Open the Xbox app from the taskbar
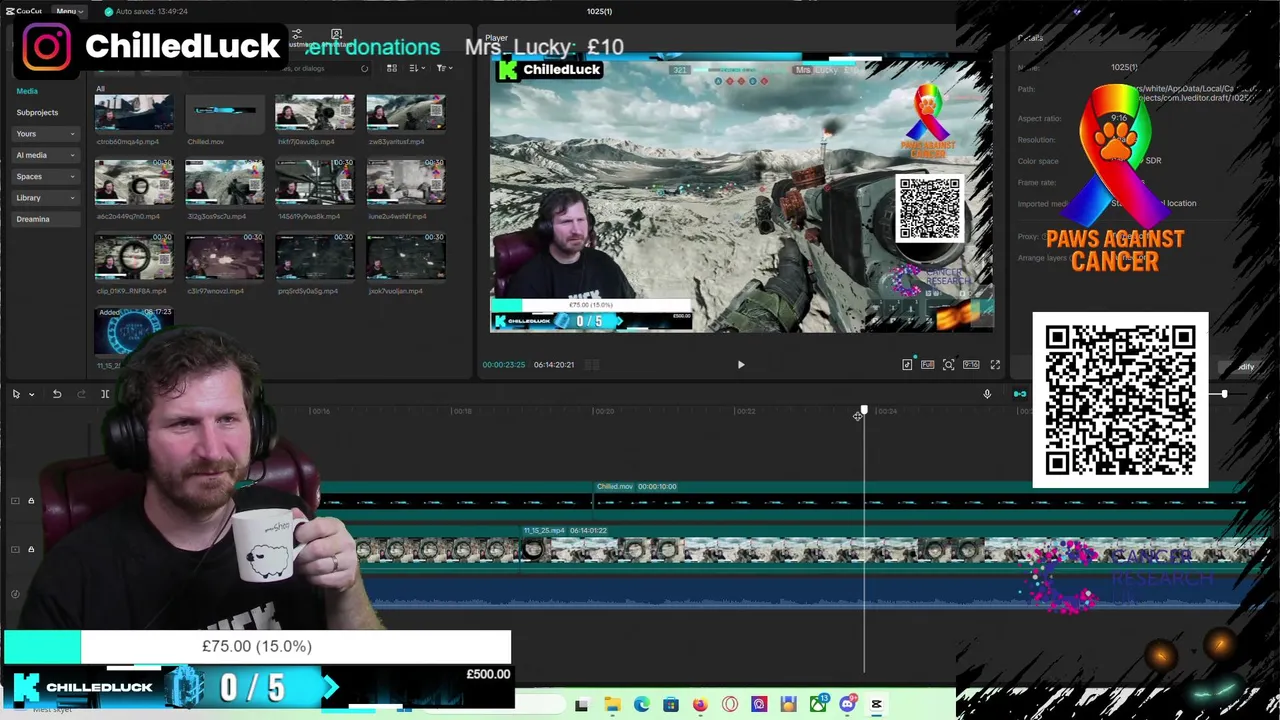1280x720 pixels. pyautogui.click(x=818, y=705)
